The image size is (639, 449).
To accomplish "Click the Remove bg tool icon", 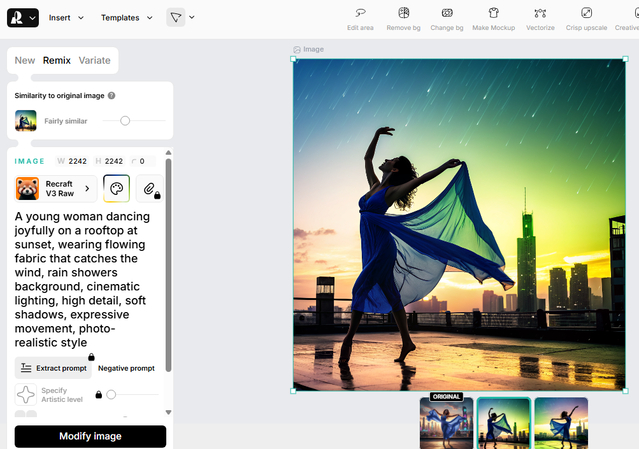I will click(x=403, y=14).
